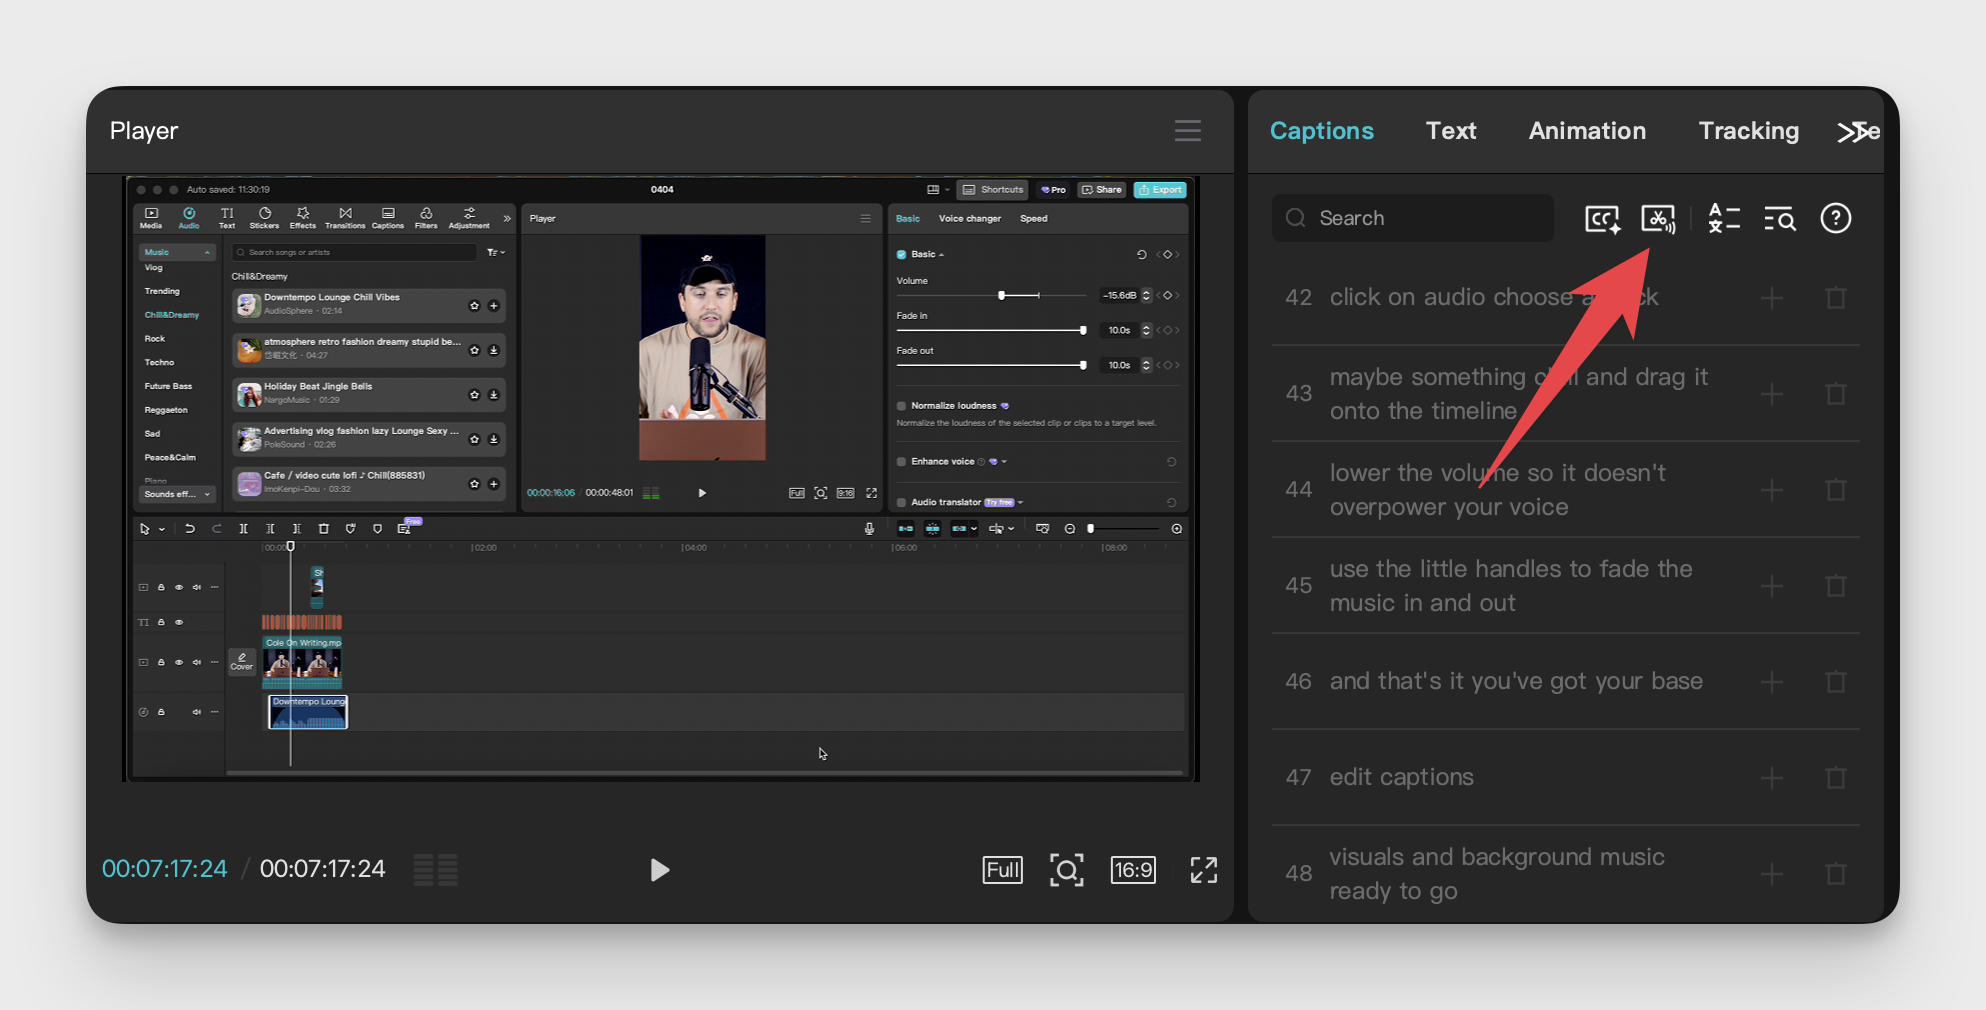The height and width of the screenshot is (1010, 1986).
Task: Open the find and replace icon
Action: point(1780,219)
